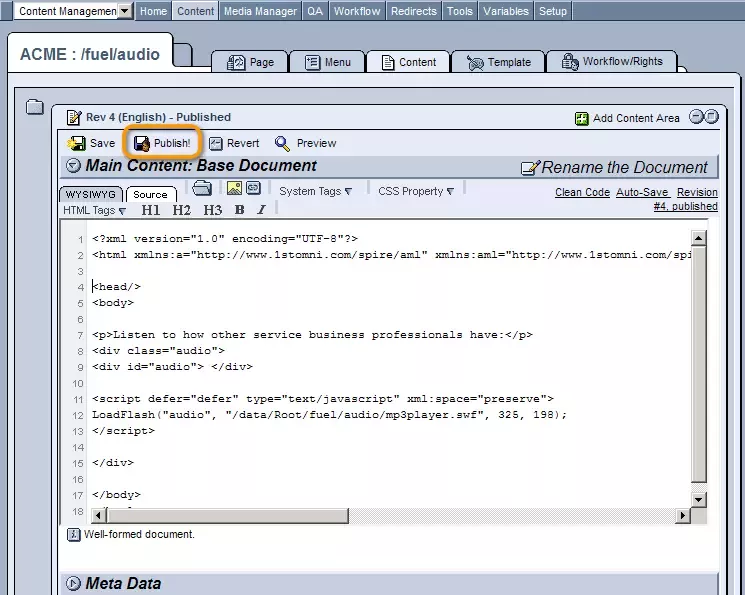Click the insert image icon
745x595 pixels.
coord(234,188)
